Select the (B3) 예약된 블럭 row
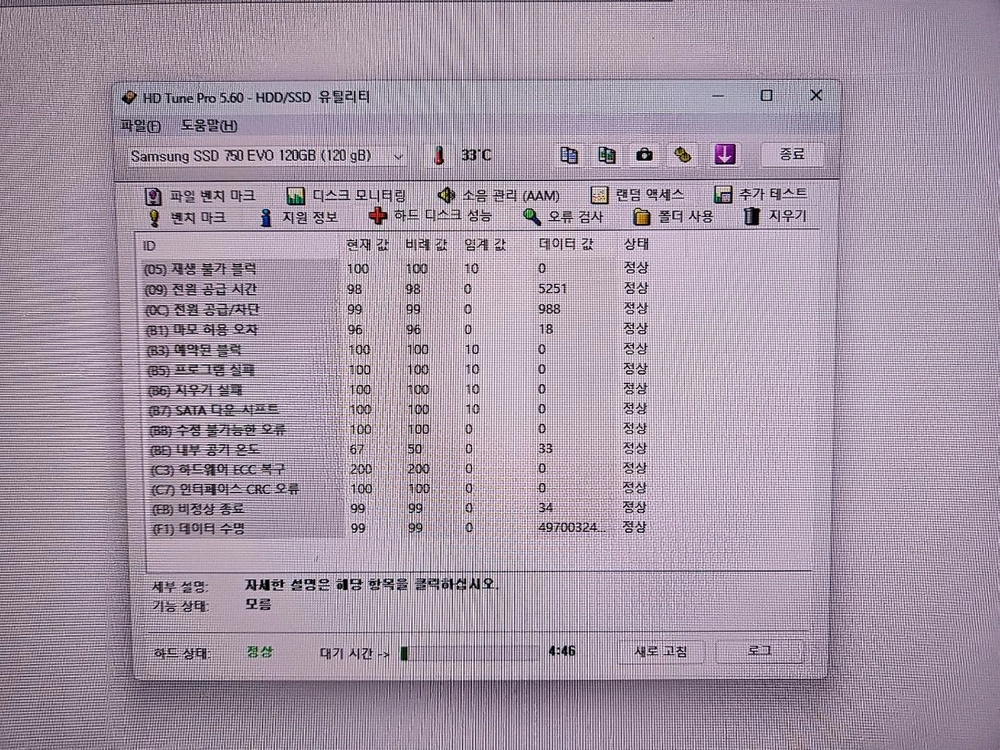The height and width of the screenshot is (750, 1000). (395, 349)
